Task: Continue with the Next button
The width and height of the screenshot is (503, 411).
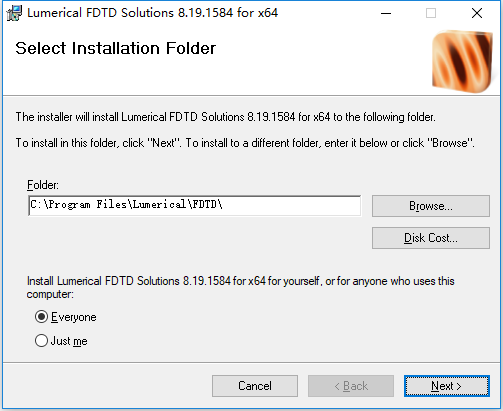Action: pos(447,386)
